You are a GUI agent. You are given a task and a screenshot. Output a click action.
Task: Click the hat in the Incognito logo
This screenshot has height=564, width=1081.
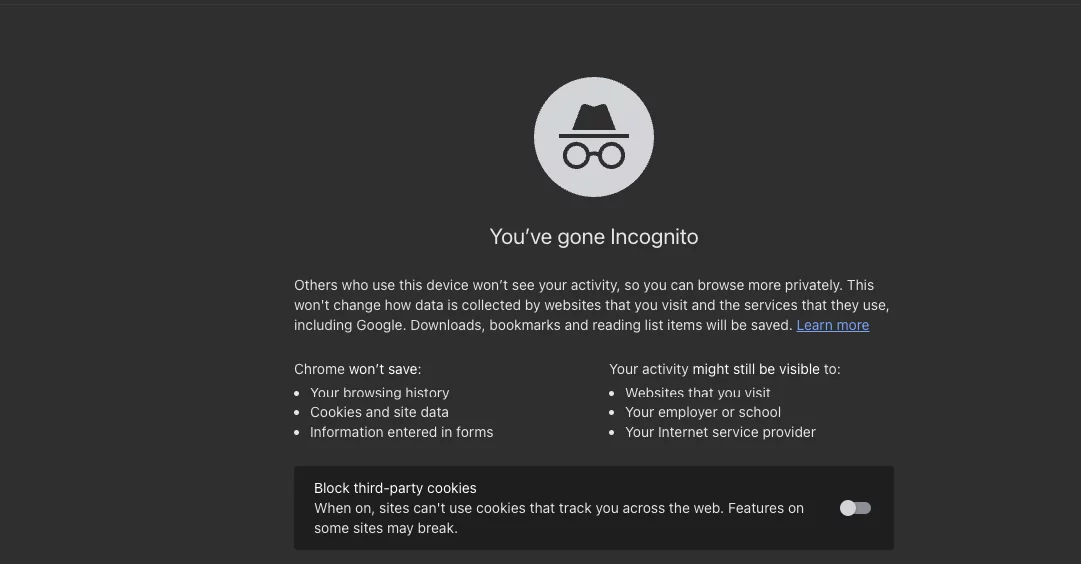[594, 120]
